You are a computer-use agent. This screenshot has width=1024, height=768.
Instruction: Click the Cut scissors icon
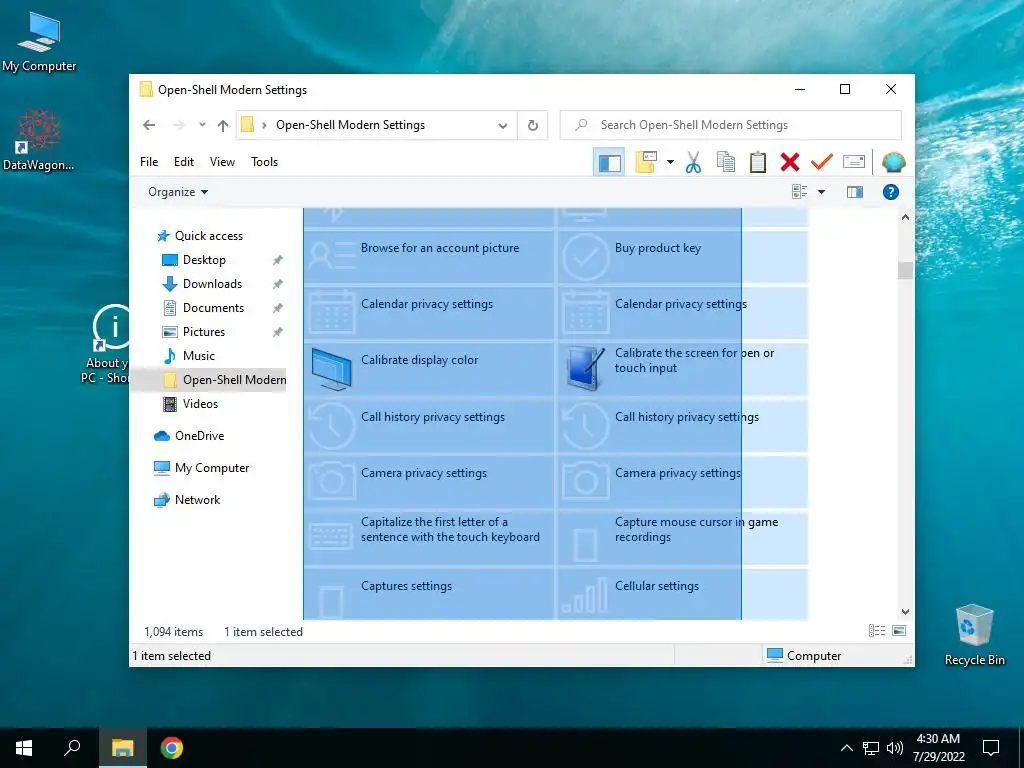point(694,162)
